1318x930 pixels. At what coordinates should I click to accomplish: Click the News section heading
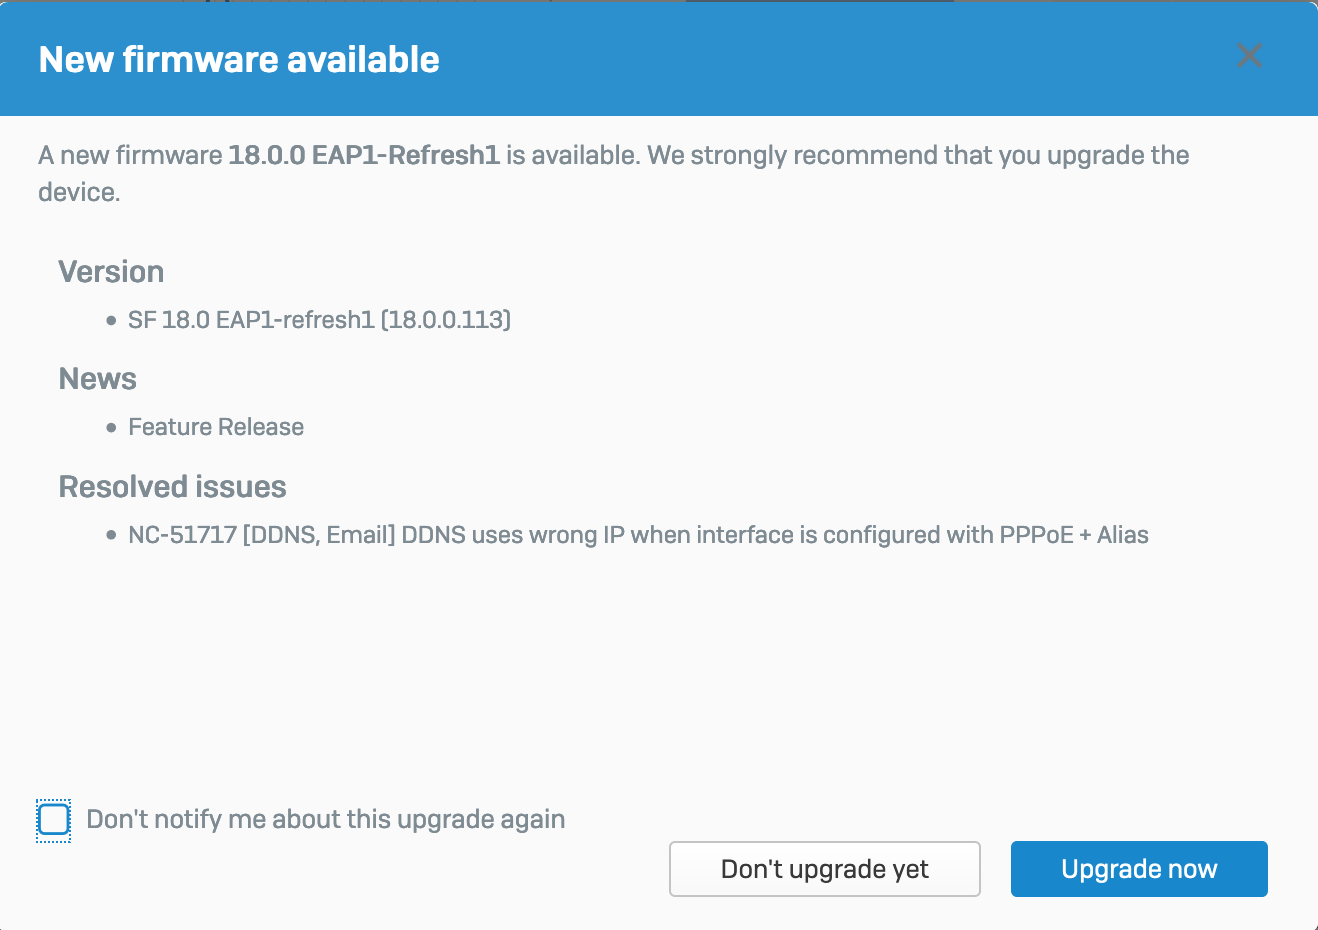click(x=98, y=379)
